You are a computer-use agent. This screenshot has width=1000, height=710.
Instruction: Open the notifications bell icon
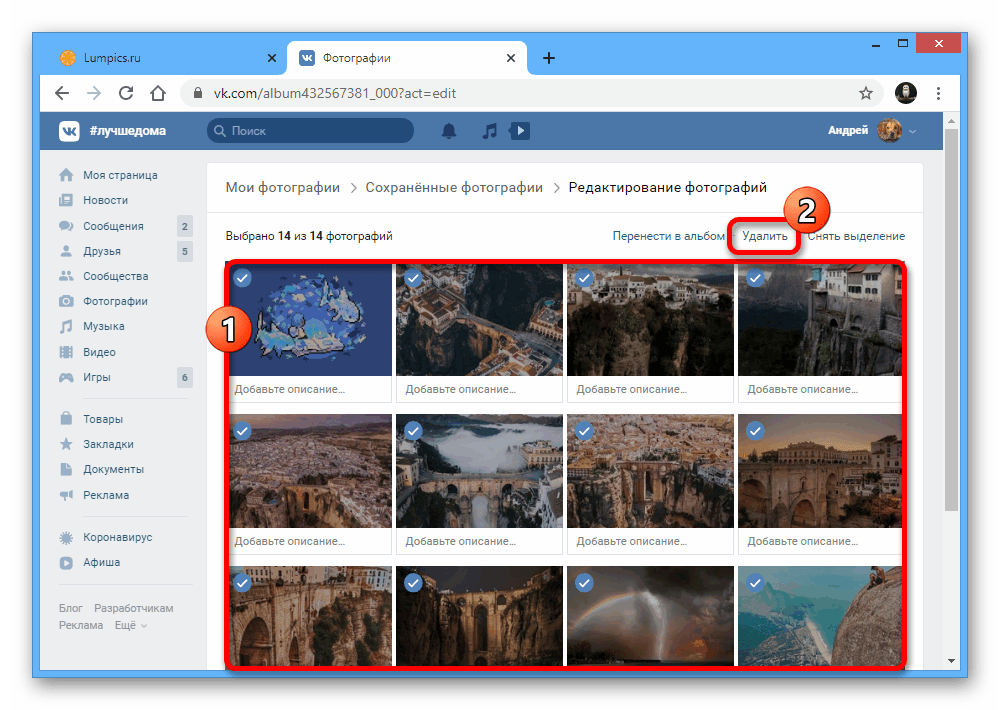coord(449,131)
